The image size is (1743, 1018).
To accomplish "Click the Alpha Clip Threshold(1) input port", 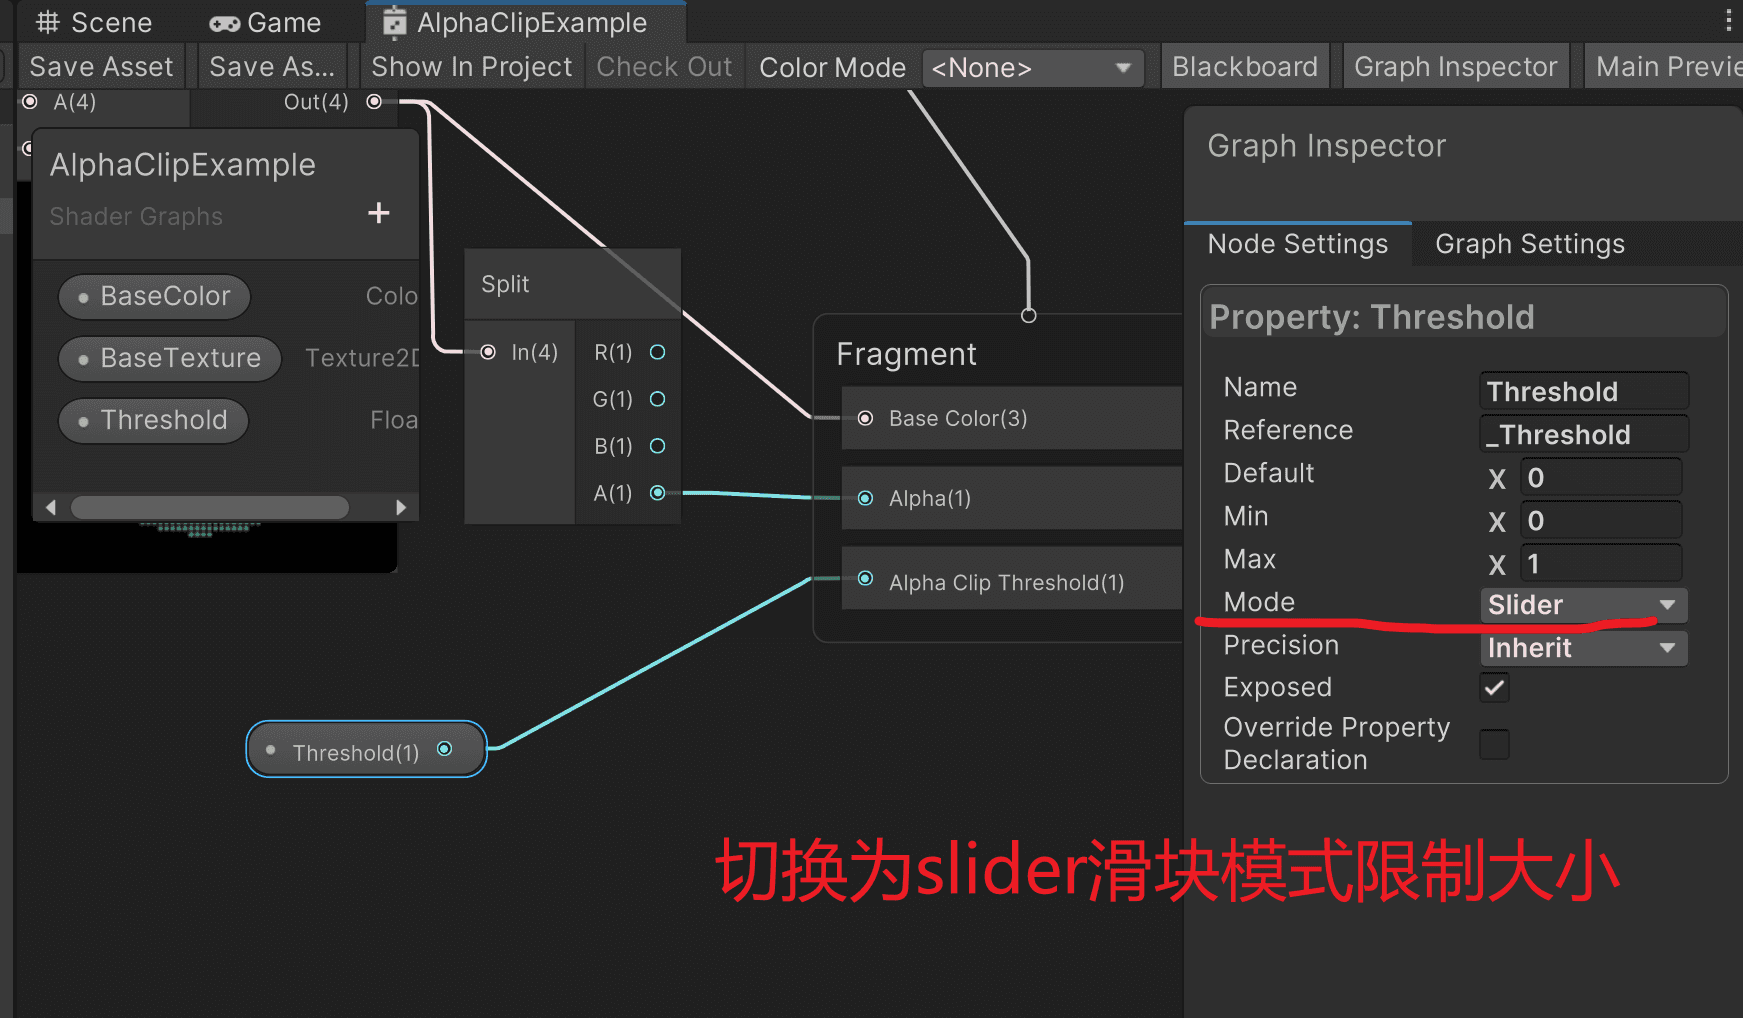I will tap(866, 579).
